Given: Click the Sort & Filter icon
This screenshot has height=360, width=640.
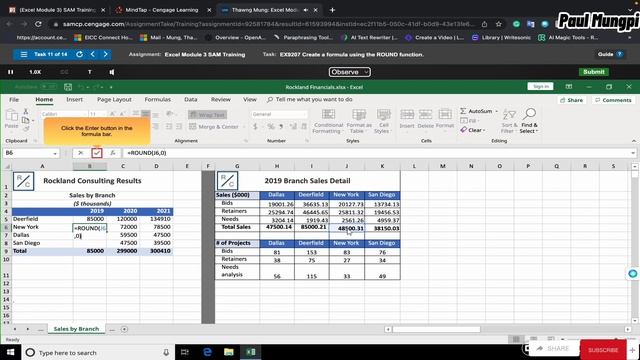Looking at the screenshot, I should click(509, 114).
